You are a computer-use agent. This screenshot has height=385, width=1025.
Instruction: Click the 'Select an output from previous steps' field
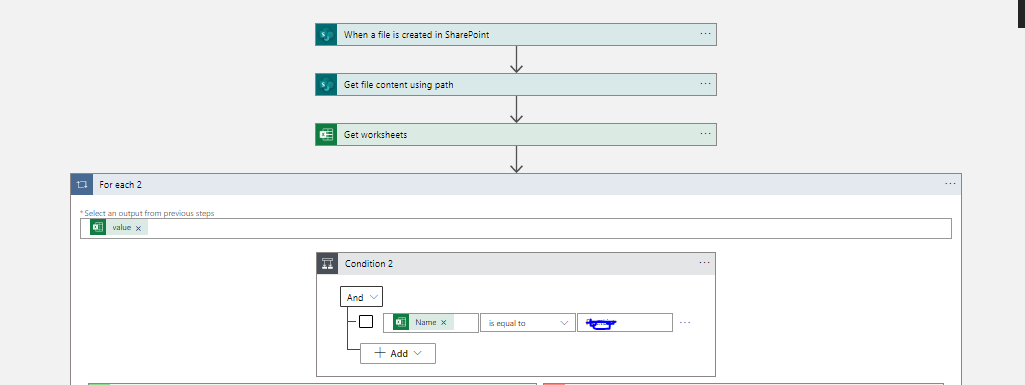pos(516,228)
